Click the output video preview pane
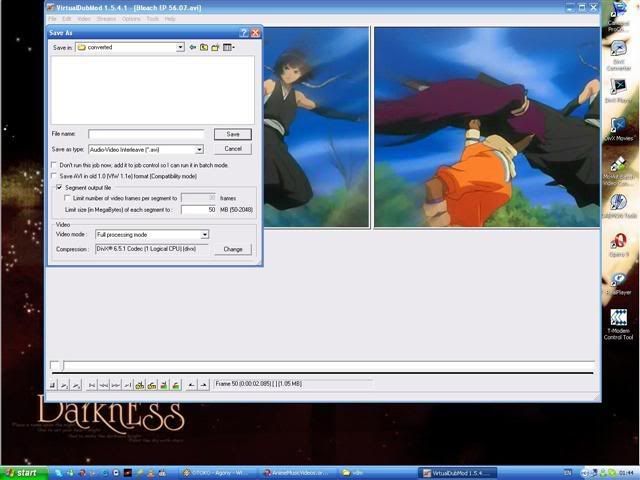 coord(487,127)
